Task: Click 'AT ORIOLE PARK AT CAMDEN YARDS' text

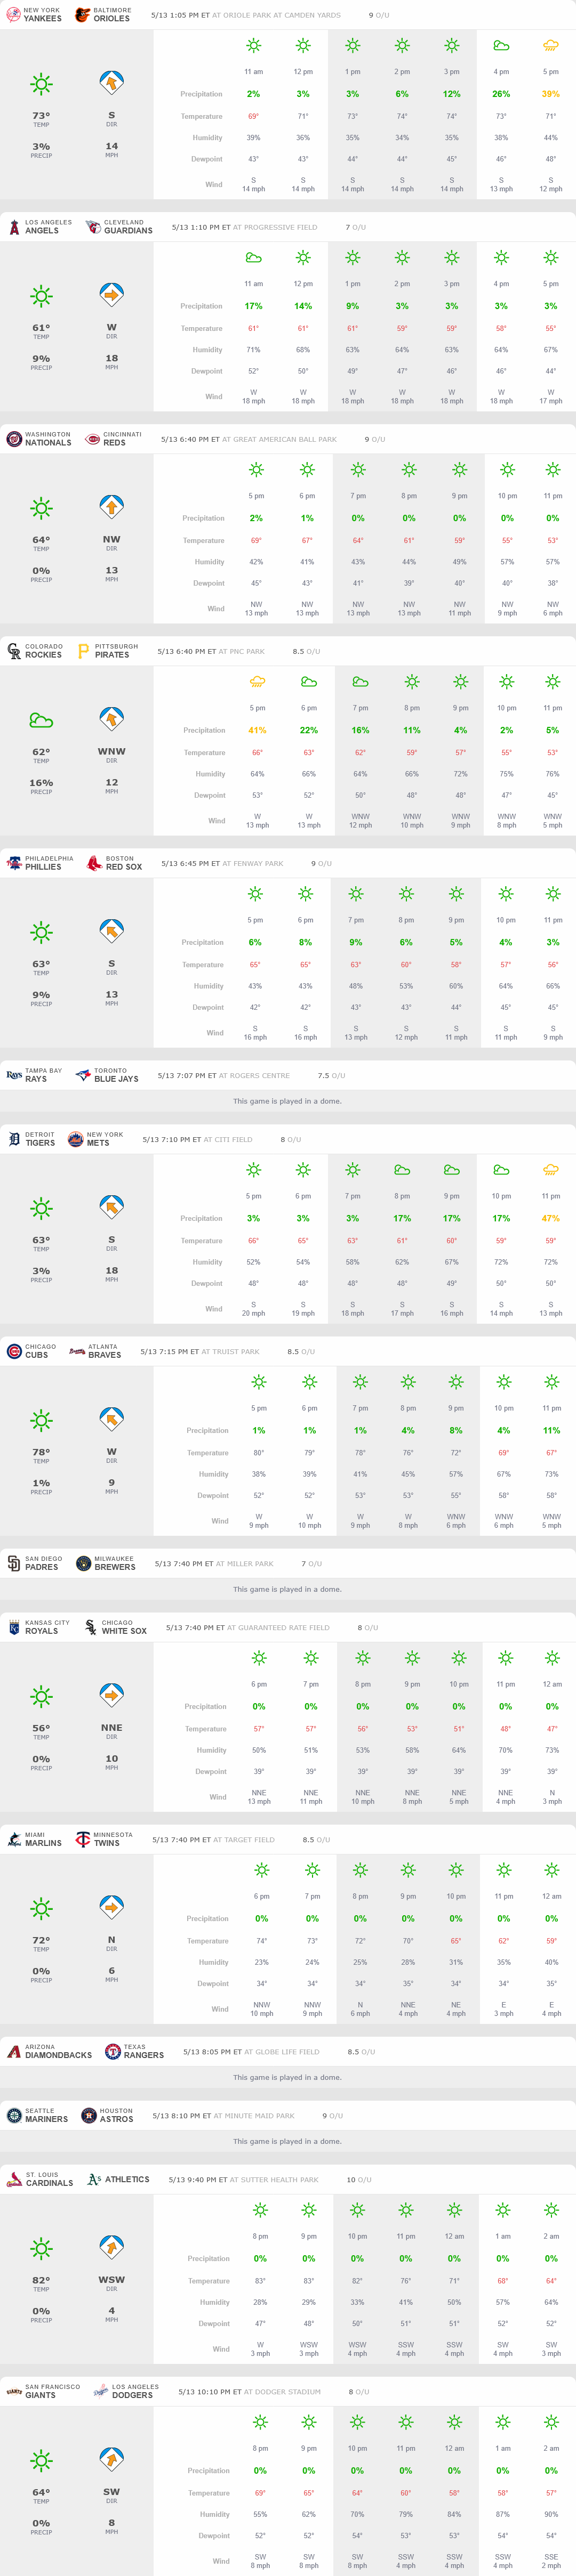Action: click(276, 16)
